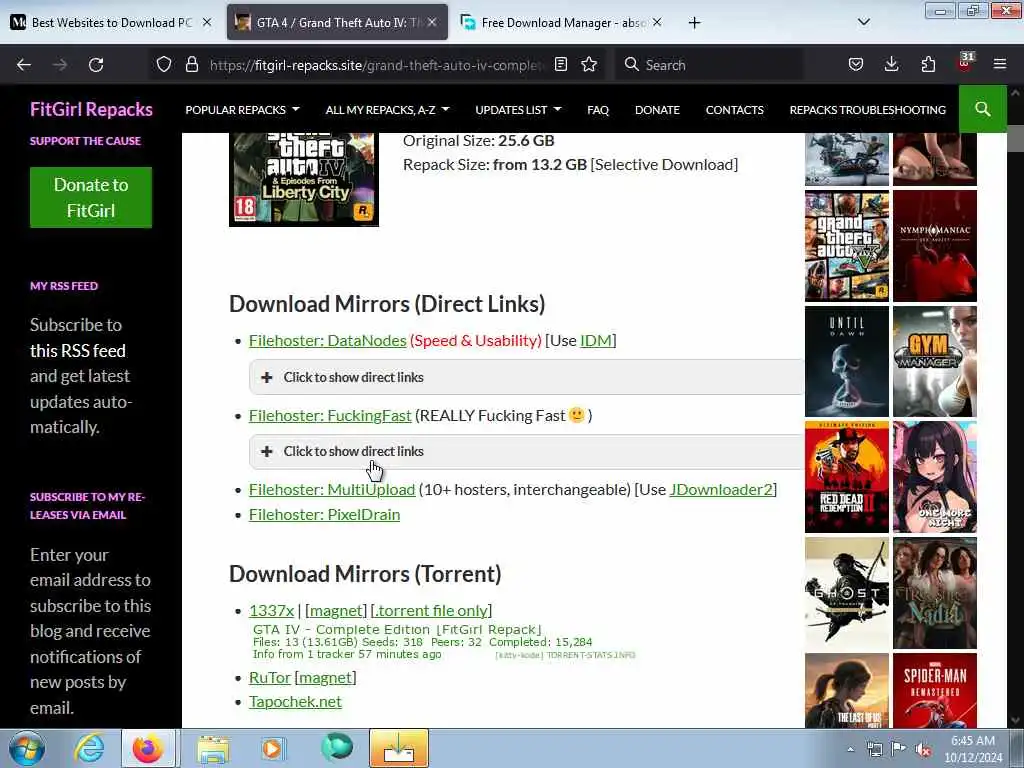
Task: Toggle the reader view icon
Action: [560, 65]
